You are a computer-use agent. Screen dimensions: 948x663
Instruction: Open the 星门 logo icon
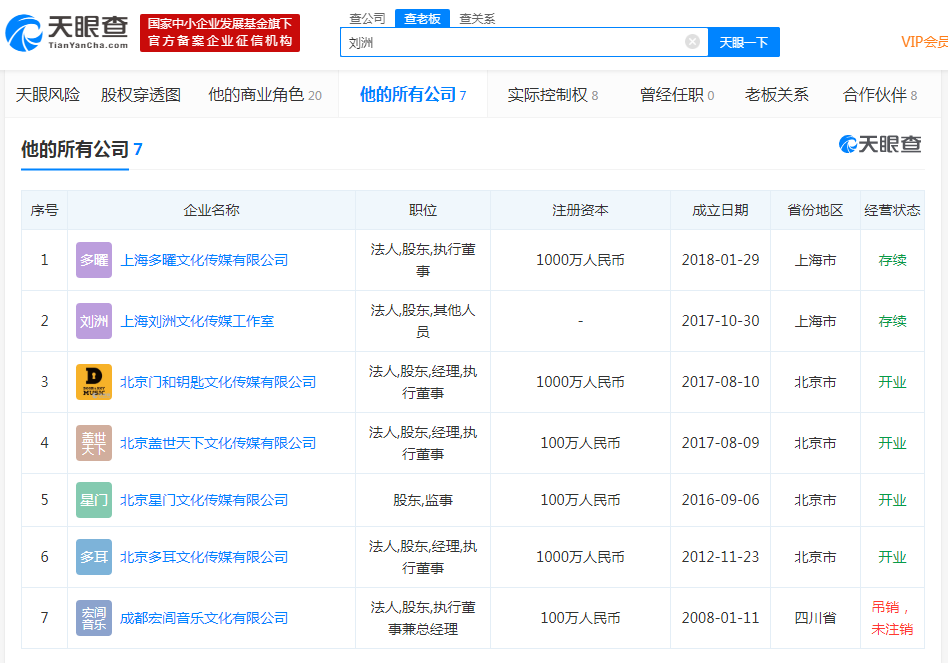[x=94, y=500]
